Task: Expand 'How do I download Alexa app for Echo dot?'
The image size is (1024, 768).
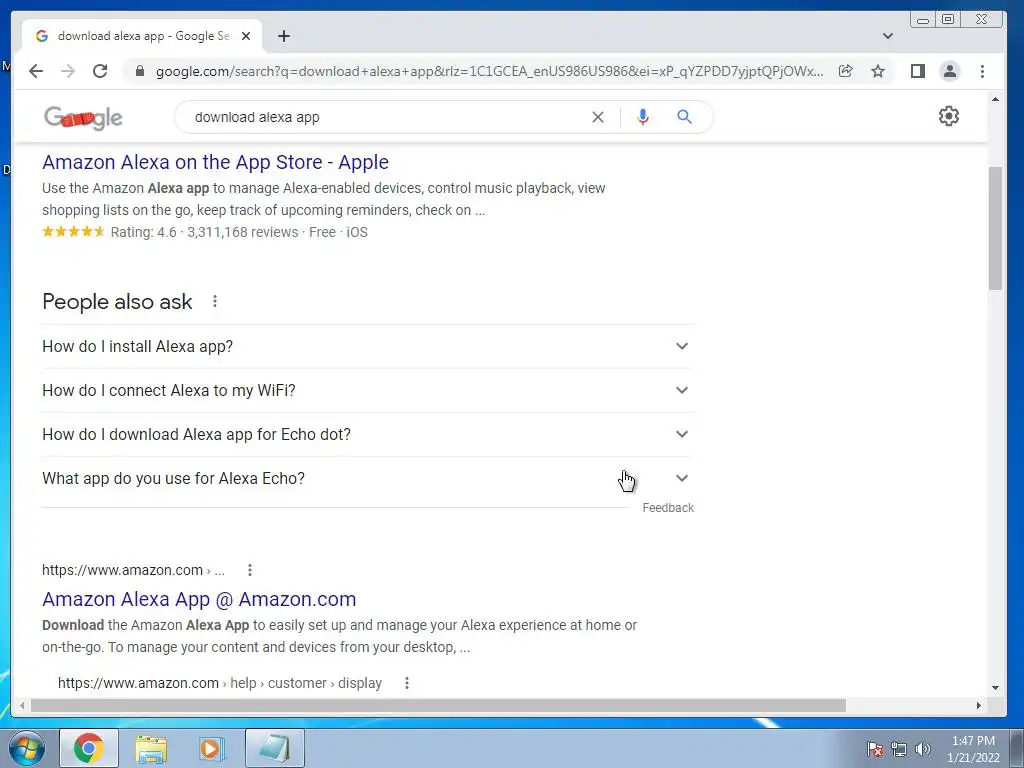Action: pos(368,434)
